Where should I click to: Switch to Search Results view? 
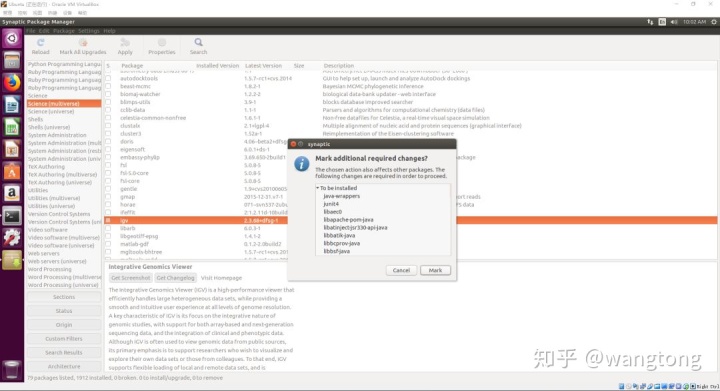pyautogui.click(x=64, y=352)
